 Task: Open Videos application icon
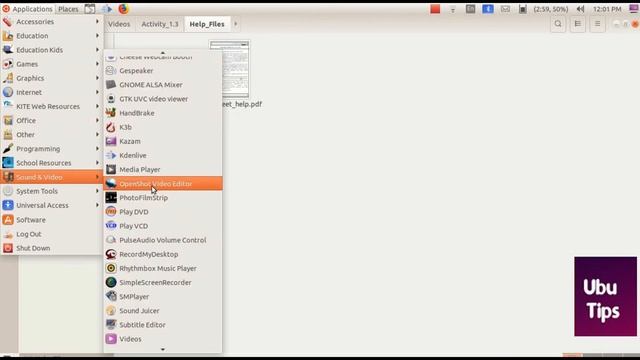pos(111,339)
